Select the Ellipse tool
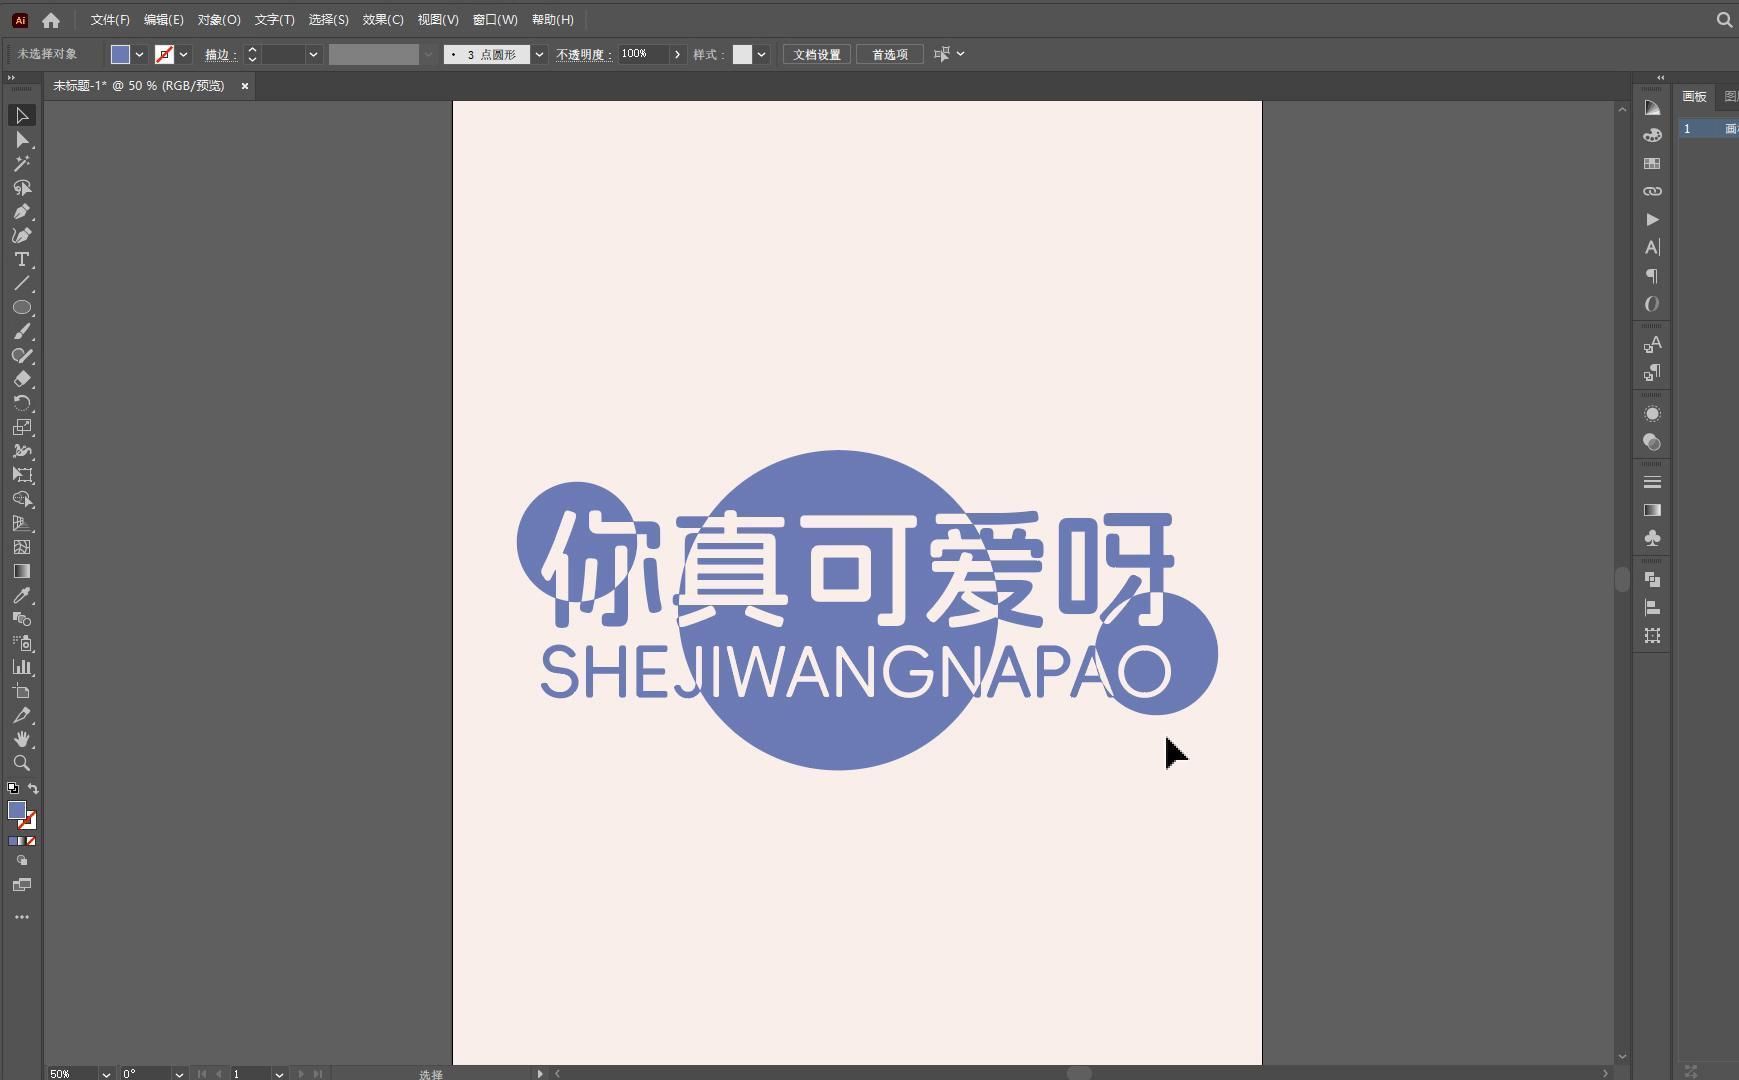This screenshot has height=1080, width=1739. click(21, 308)
